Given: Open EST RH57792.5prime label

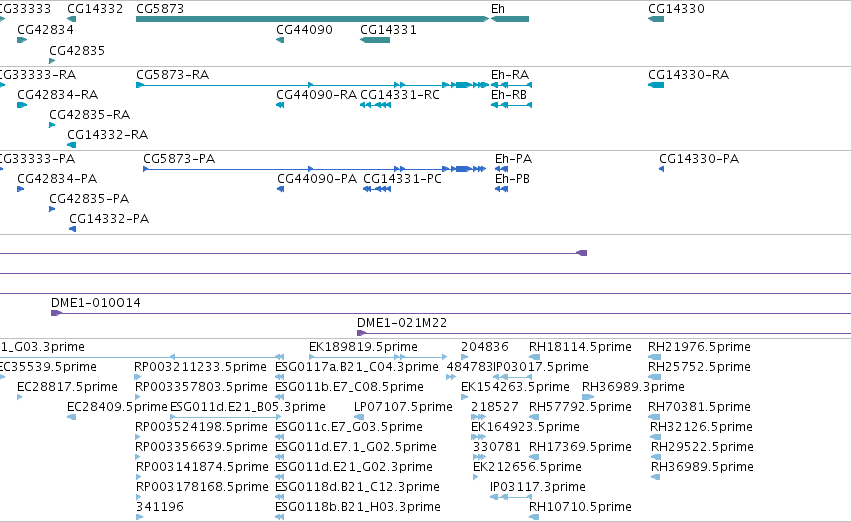Looking at the screenshot, I should [580, 407].
